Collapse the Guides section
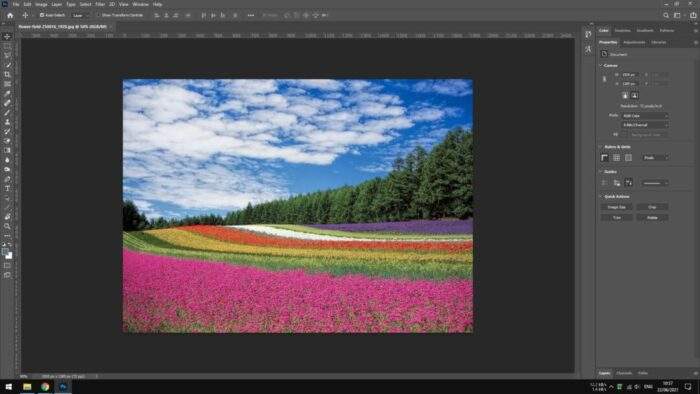 pos(600,172)
